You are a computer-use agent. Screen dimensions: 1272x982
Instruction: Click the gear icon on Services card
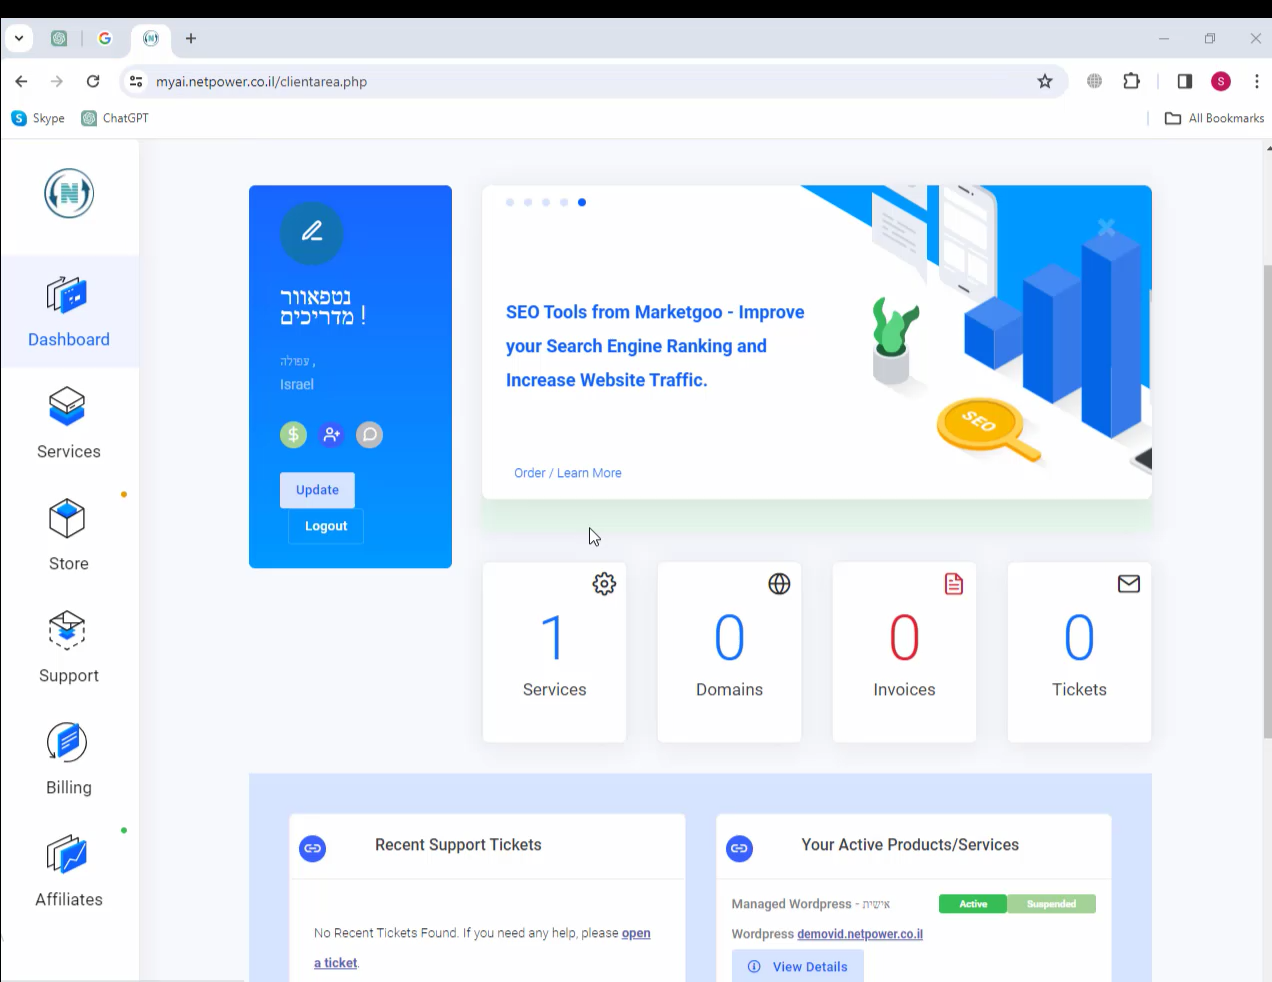point(604,584)
